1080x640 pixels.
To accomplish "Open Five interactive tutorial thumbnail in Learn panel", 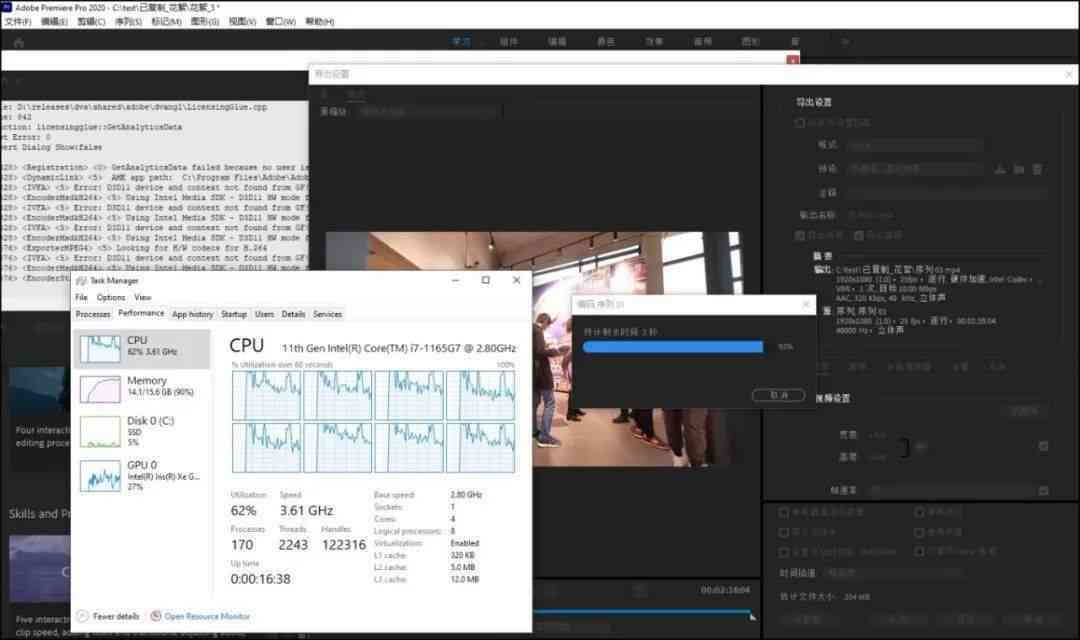I will [39, 568].
